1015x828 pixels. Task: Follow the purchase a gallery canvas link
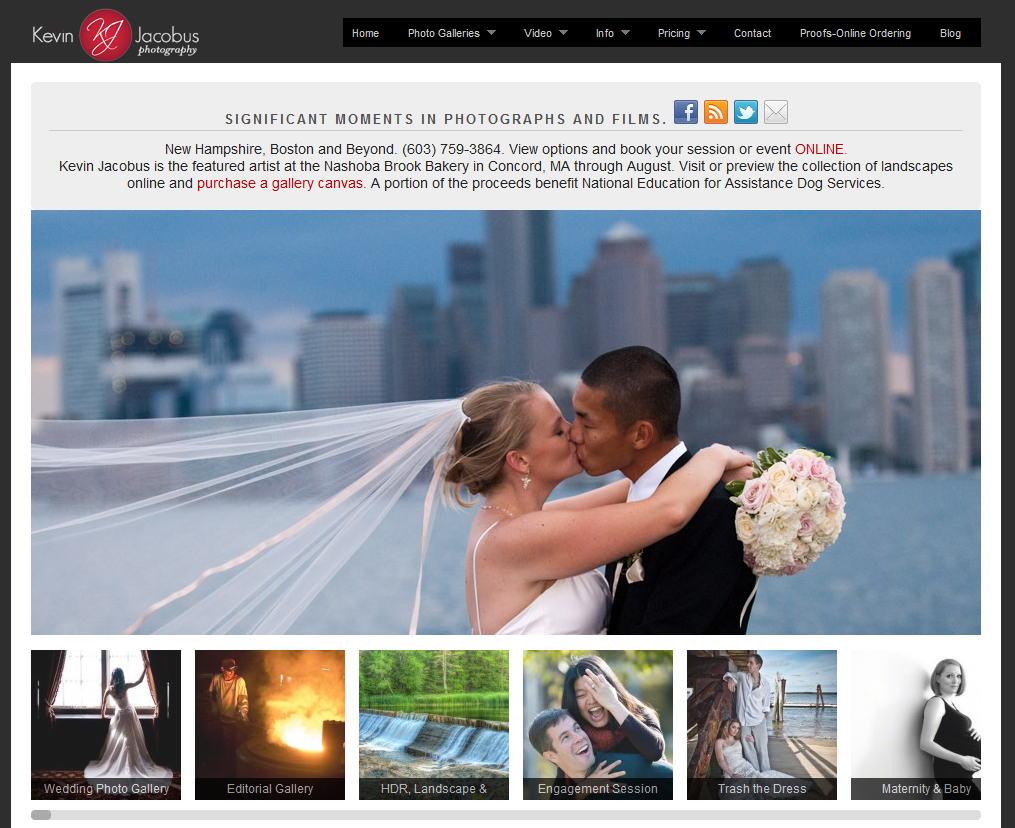point(281,183)
